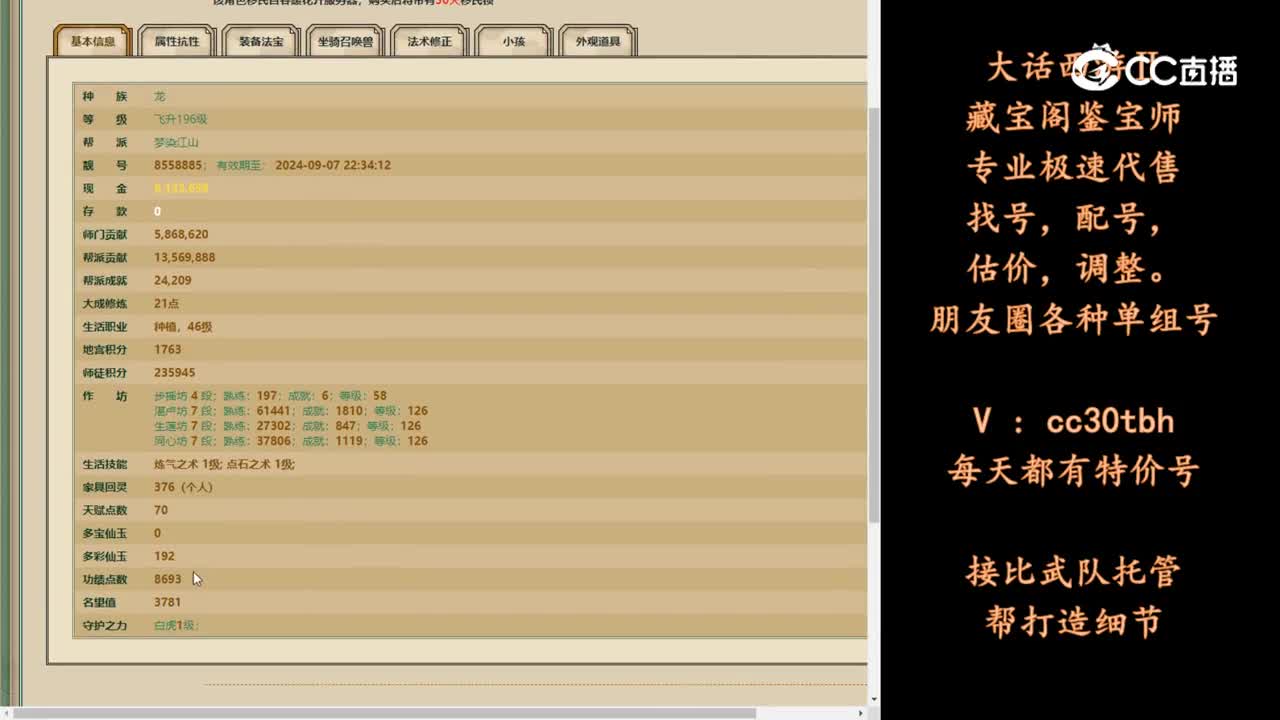Click the race value 龙
This screenshot has width=1280, height=720.
(160, 96)
